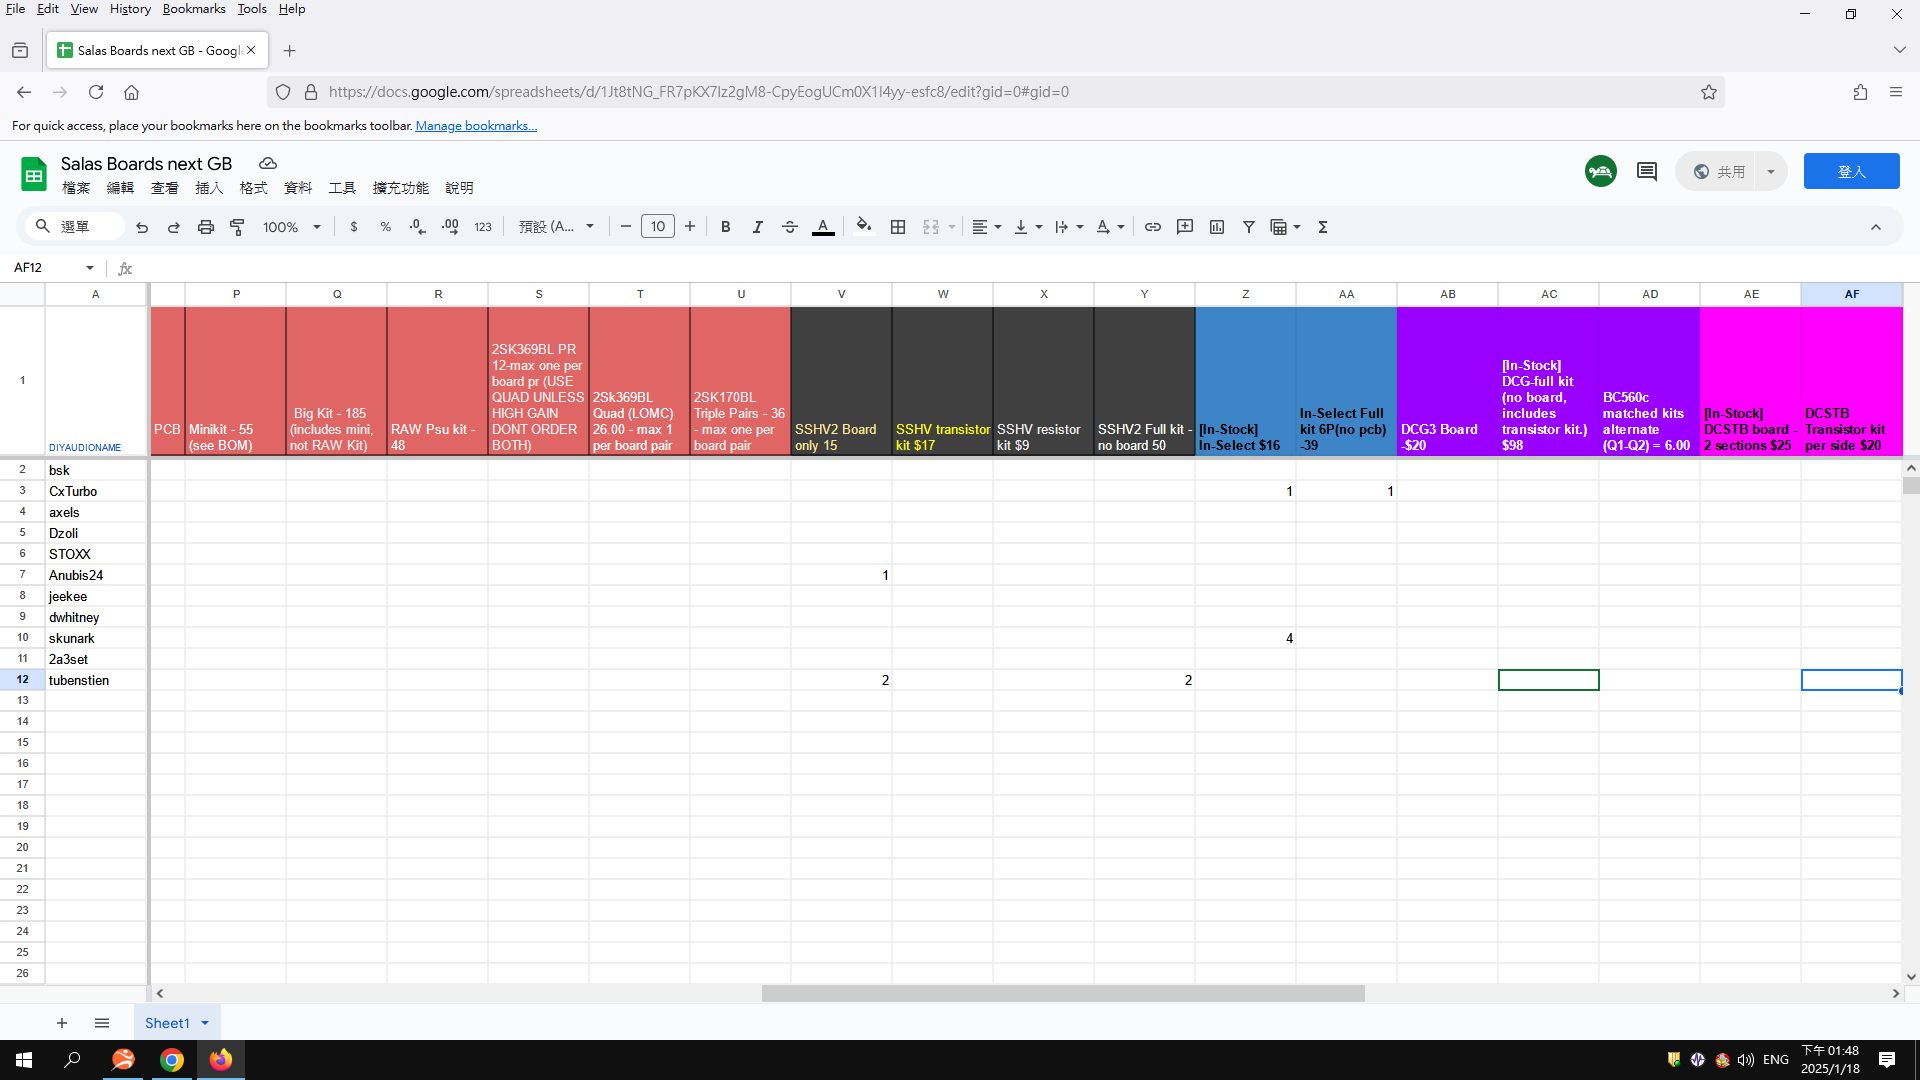Open the all sheets list icon

point(102,1023)
